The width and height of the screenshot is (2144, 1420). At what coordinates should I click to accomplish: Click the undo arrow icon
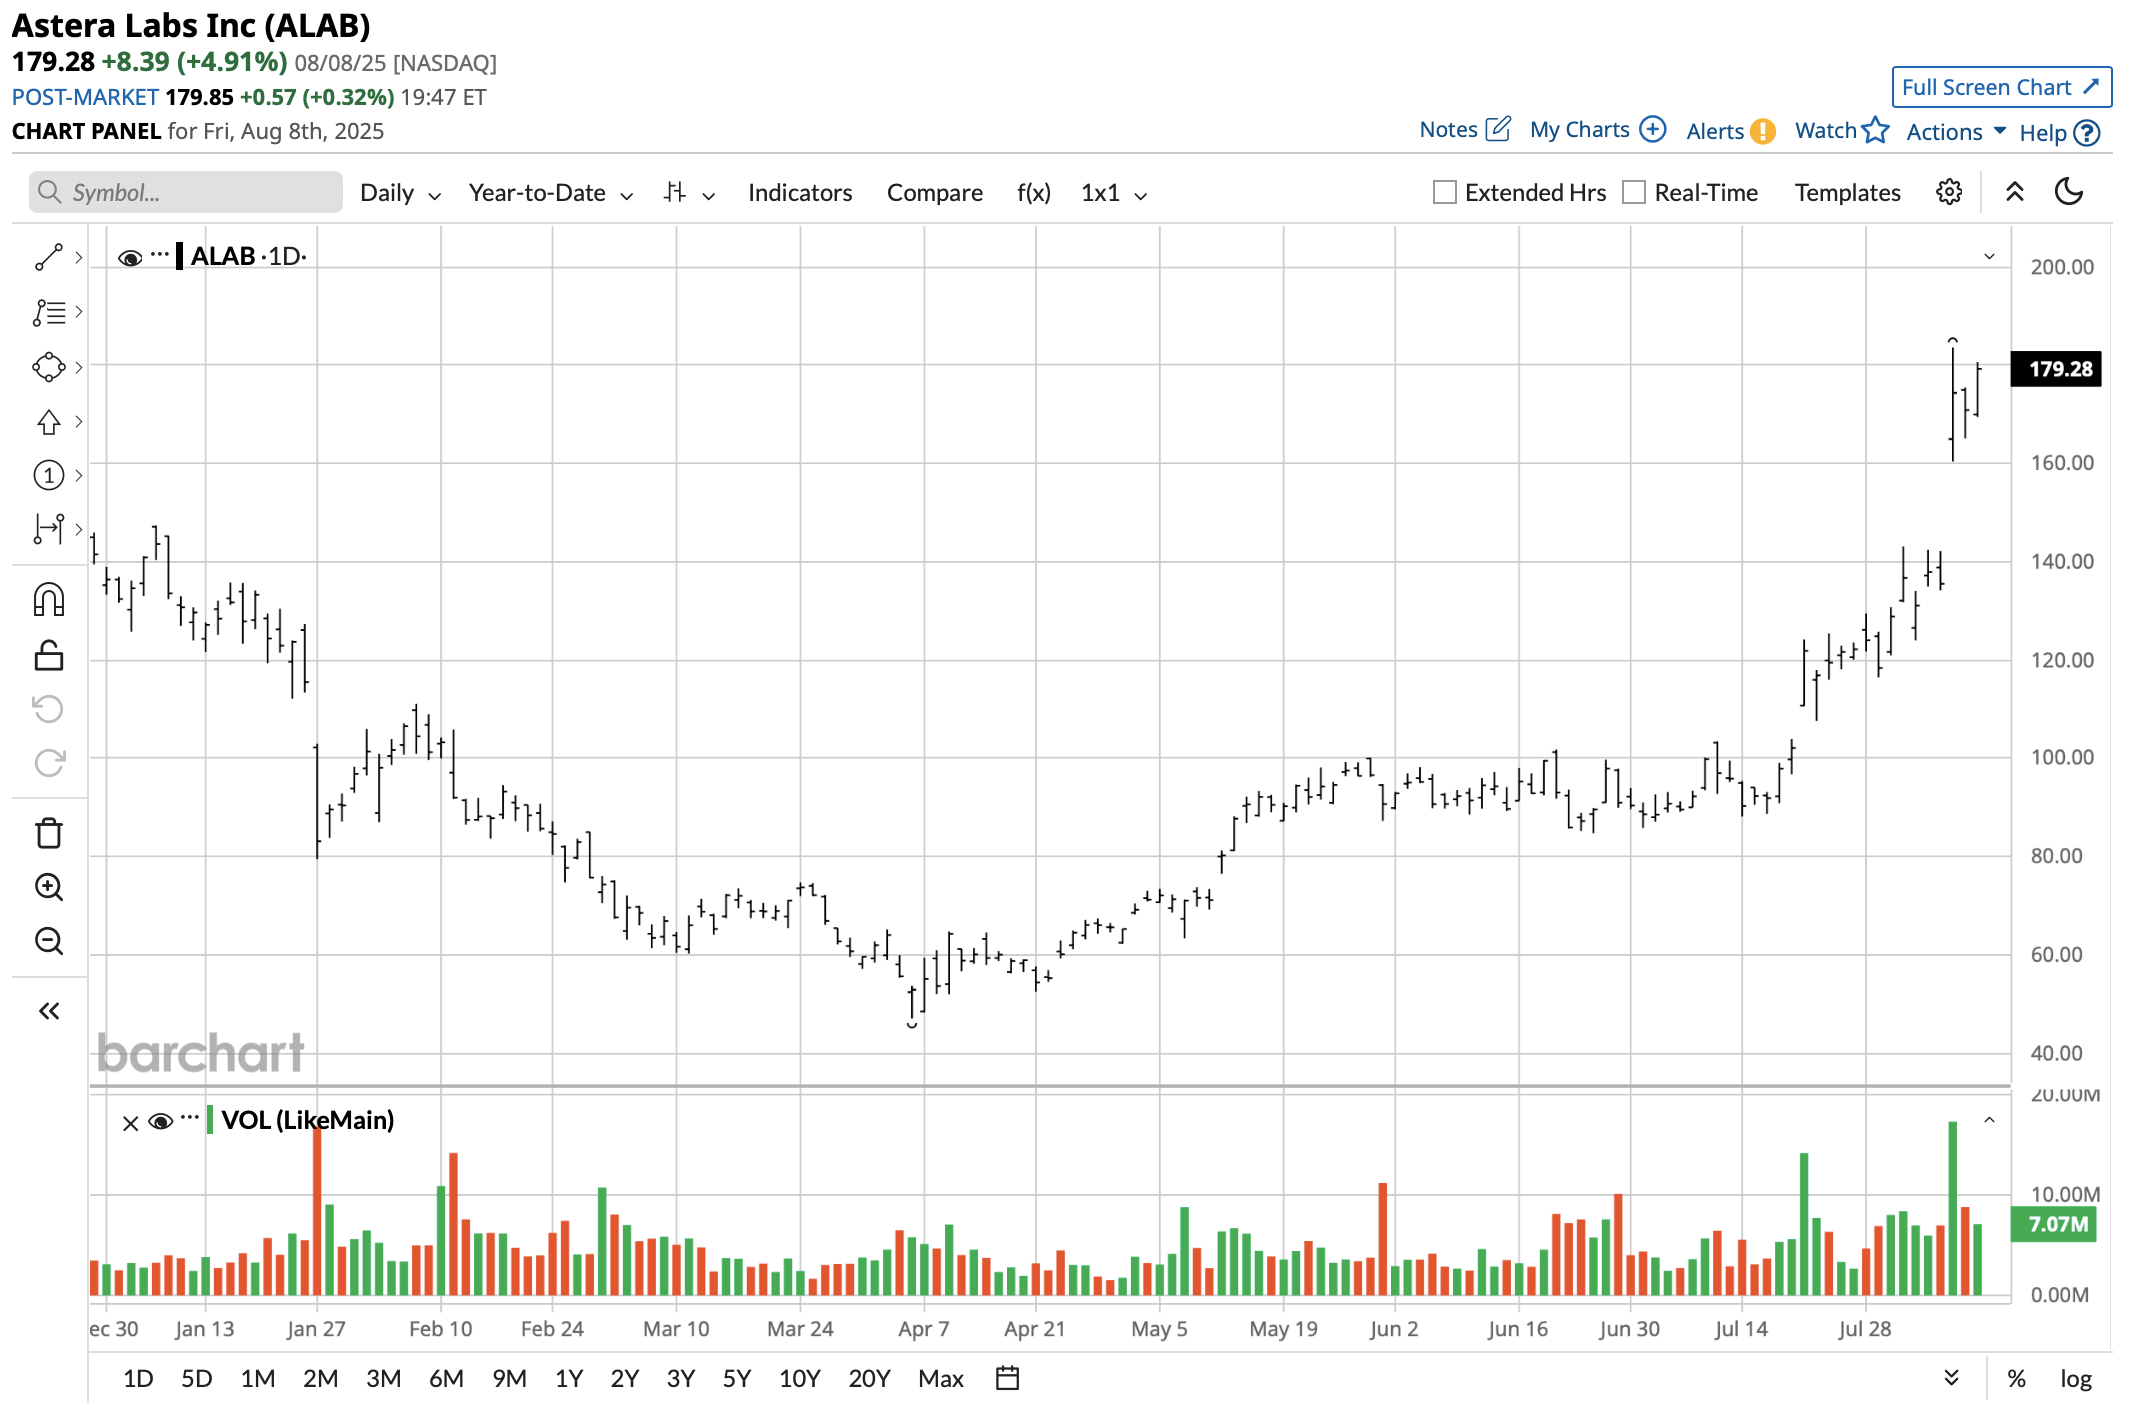[48, 709]
